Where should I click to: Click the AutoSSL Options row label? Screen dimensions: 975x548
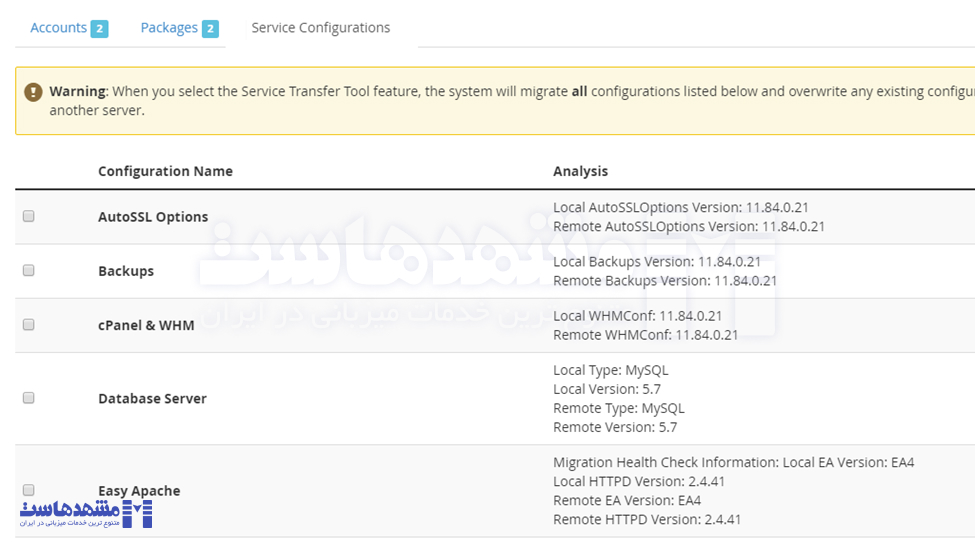tap(153, 217)
